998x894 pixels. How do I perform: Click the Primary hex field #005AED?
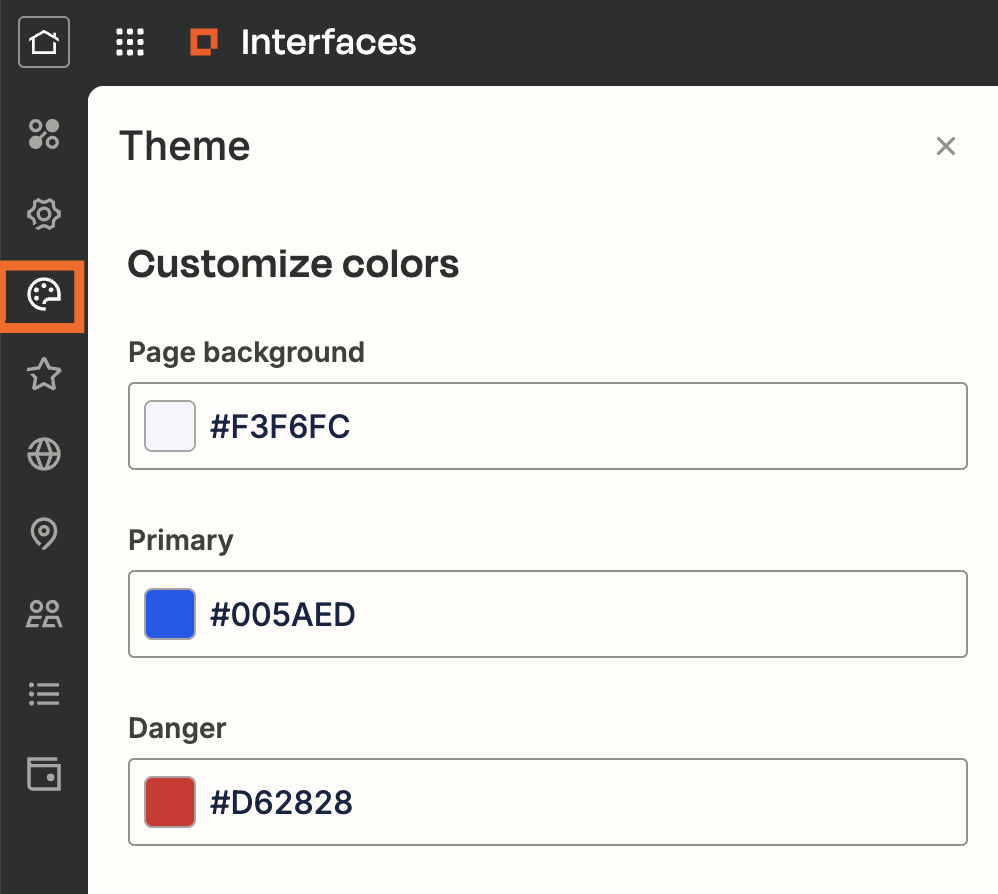point(580,614)
